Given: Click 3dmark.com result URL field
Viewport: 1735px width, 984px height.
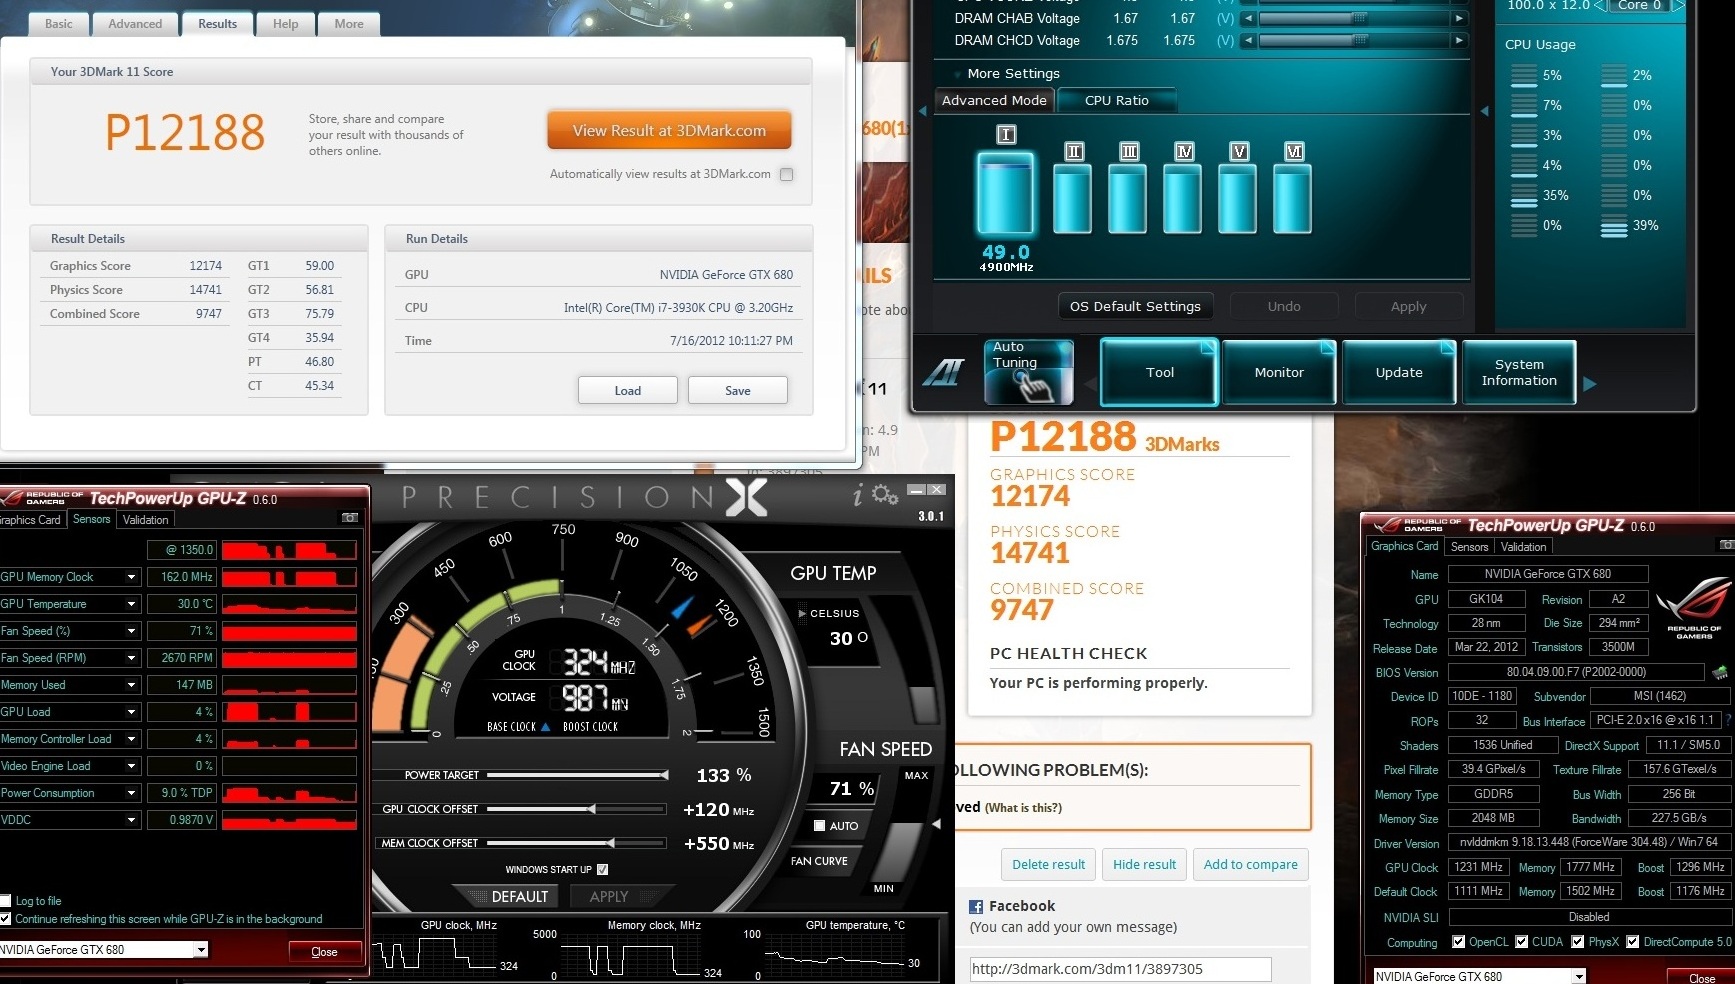Looking at the screenshot, I should (x=1120, y=969).
